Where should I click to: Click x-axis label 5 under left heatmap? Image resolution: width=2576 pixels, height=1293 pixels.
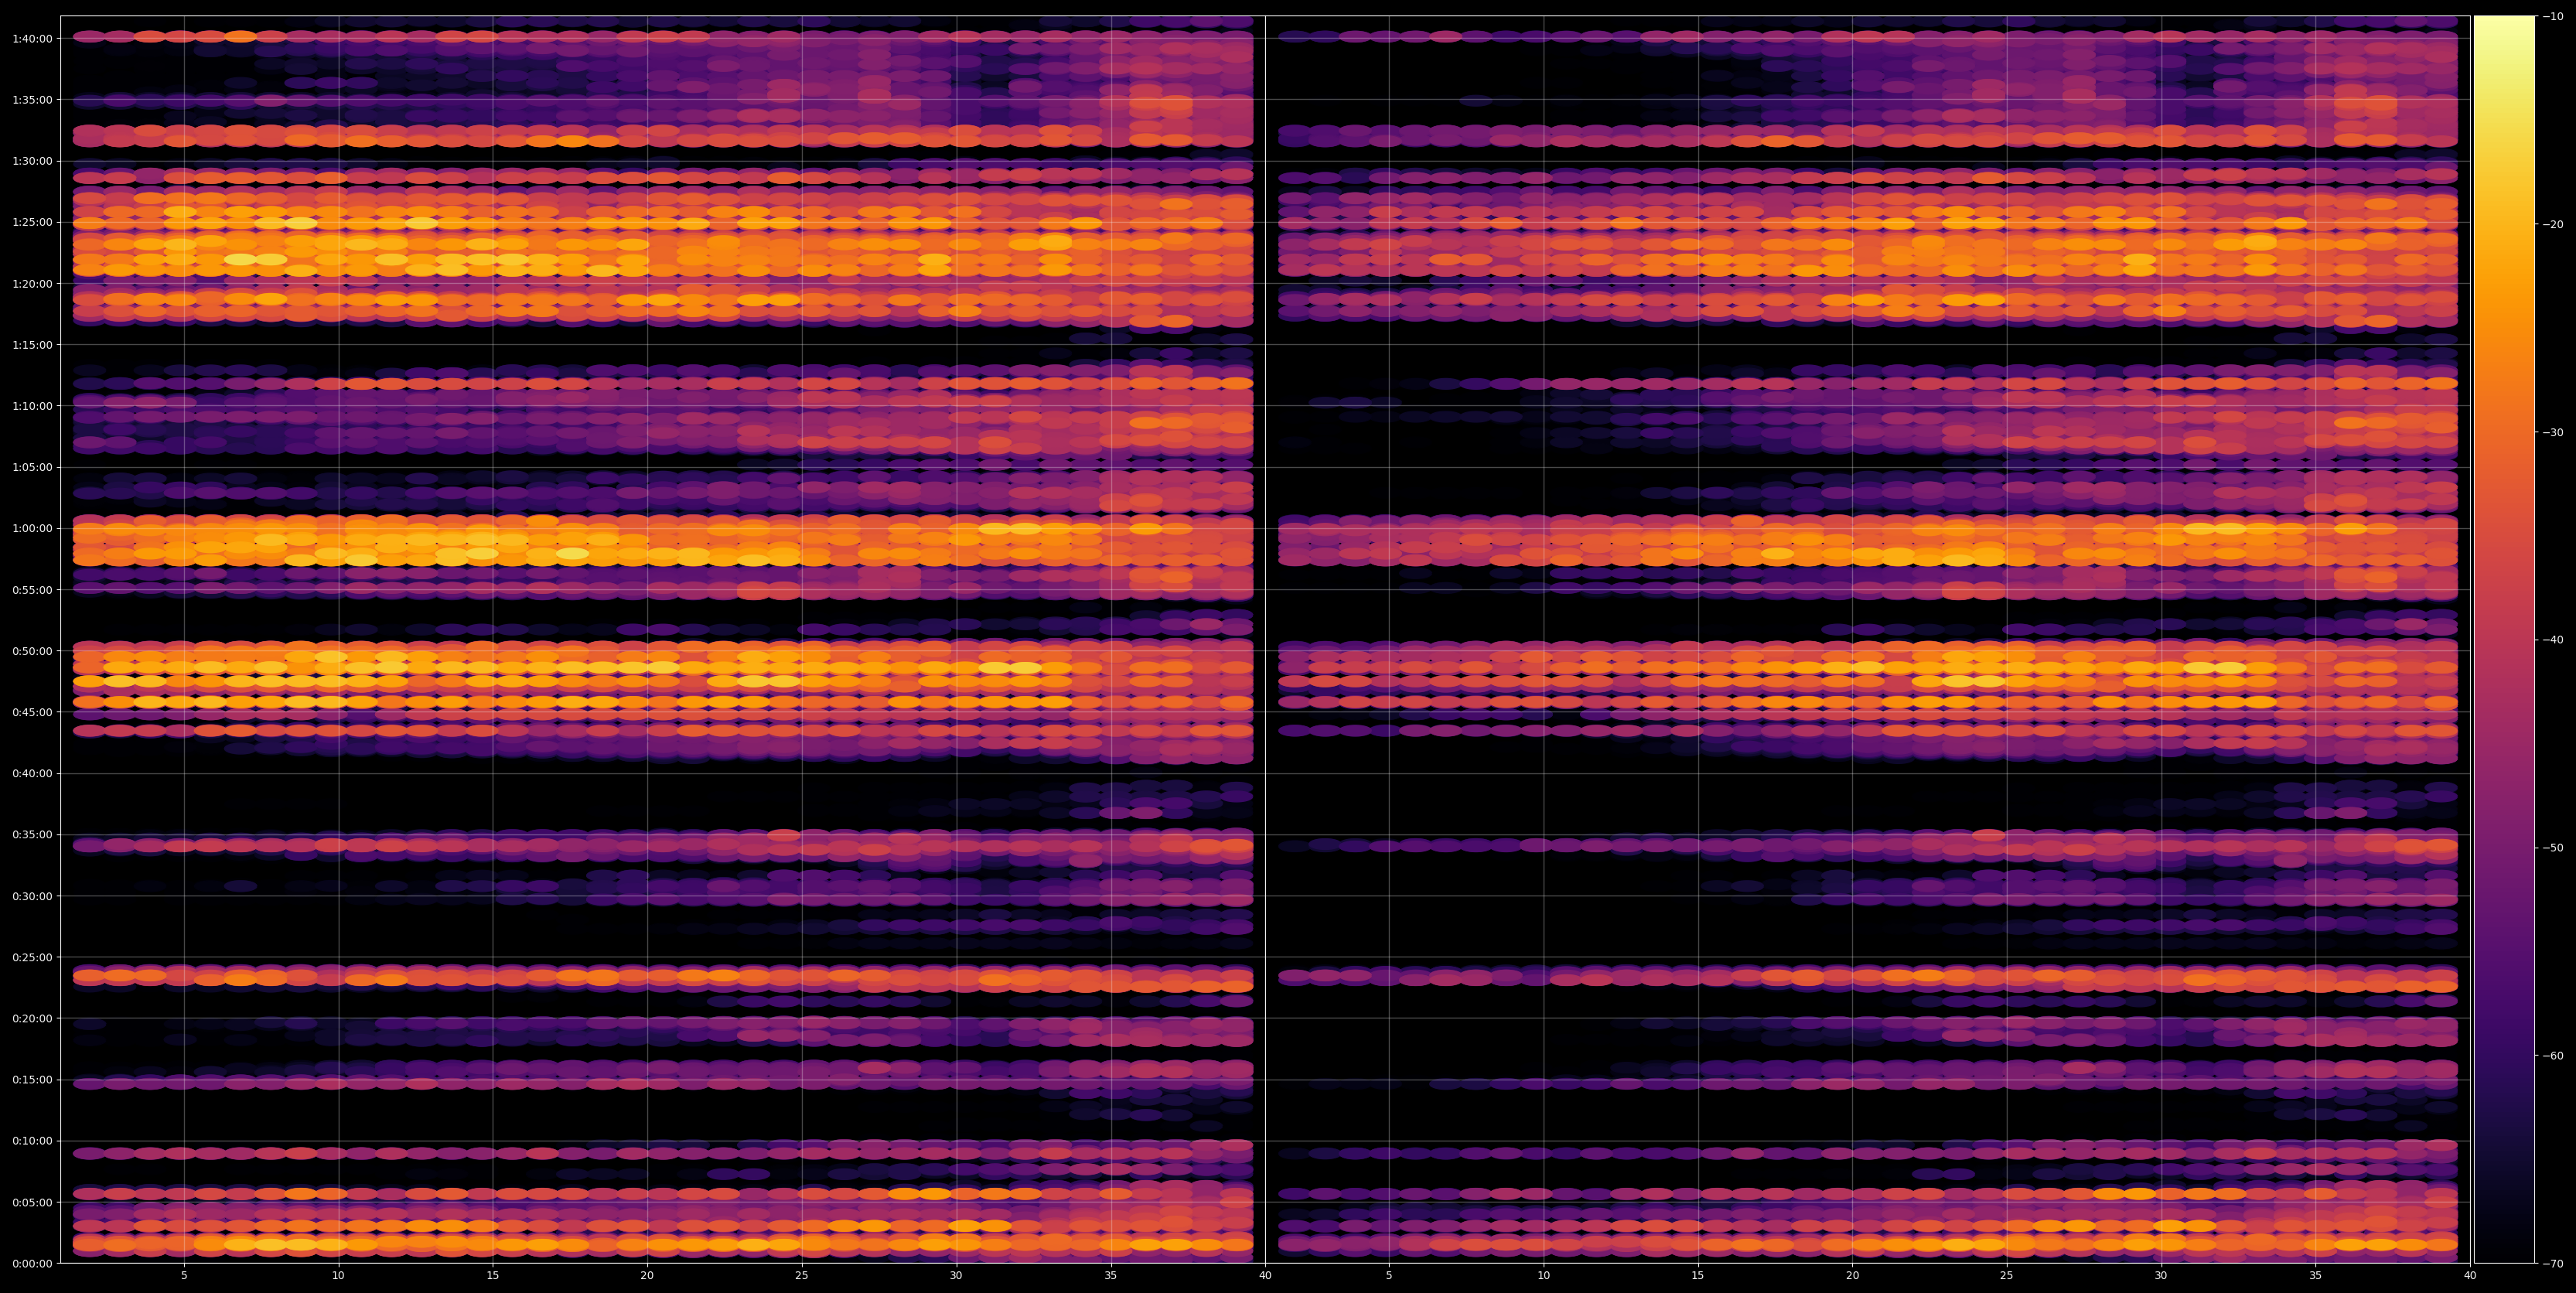[x=184, y=1276]
